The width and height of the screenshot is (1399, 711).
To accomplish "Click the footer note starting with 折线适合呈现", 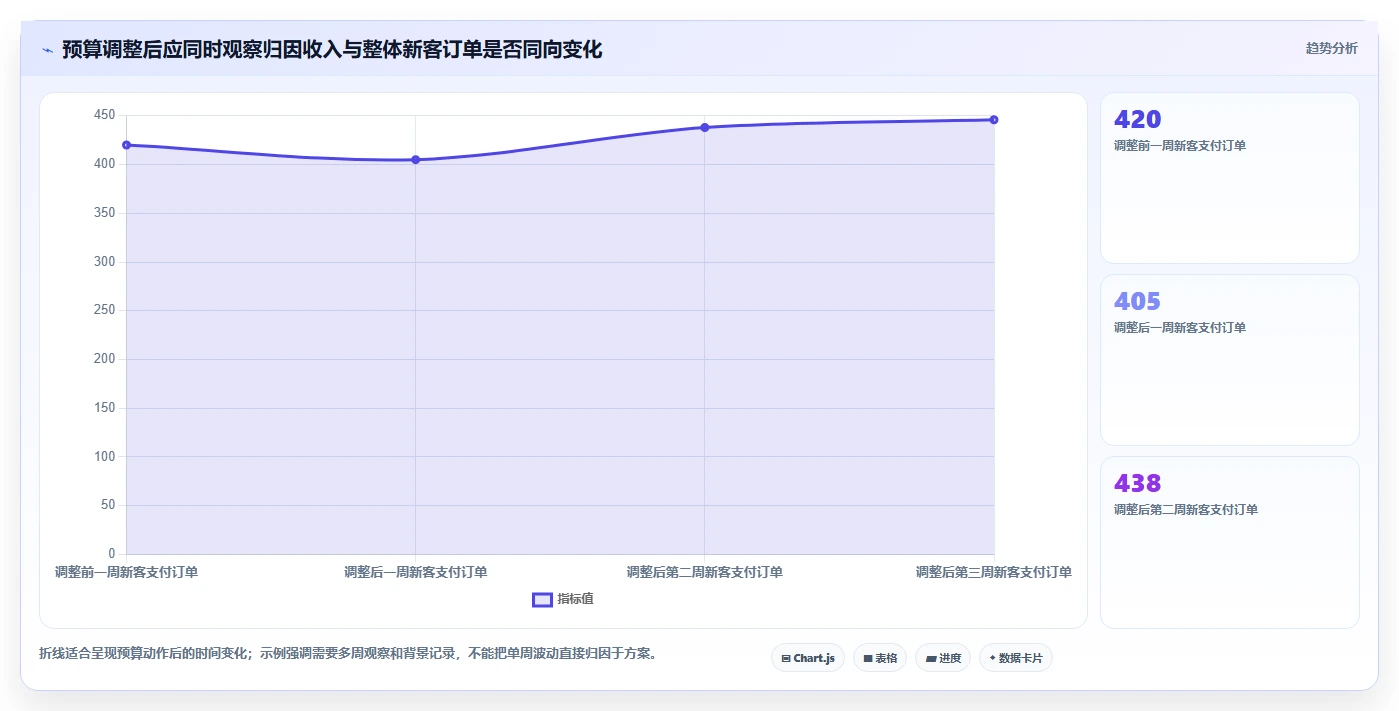I will coord(348,654).
